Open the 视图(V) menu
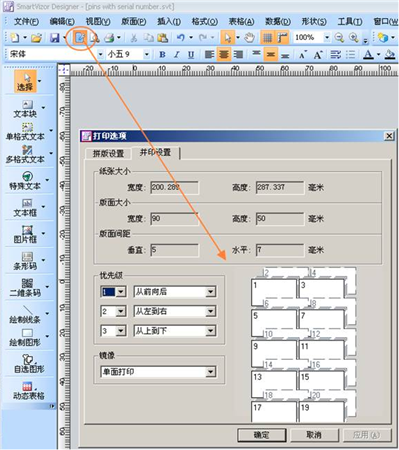Viewport: 399px width, 450px height. pos(98,22)
